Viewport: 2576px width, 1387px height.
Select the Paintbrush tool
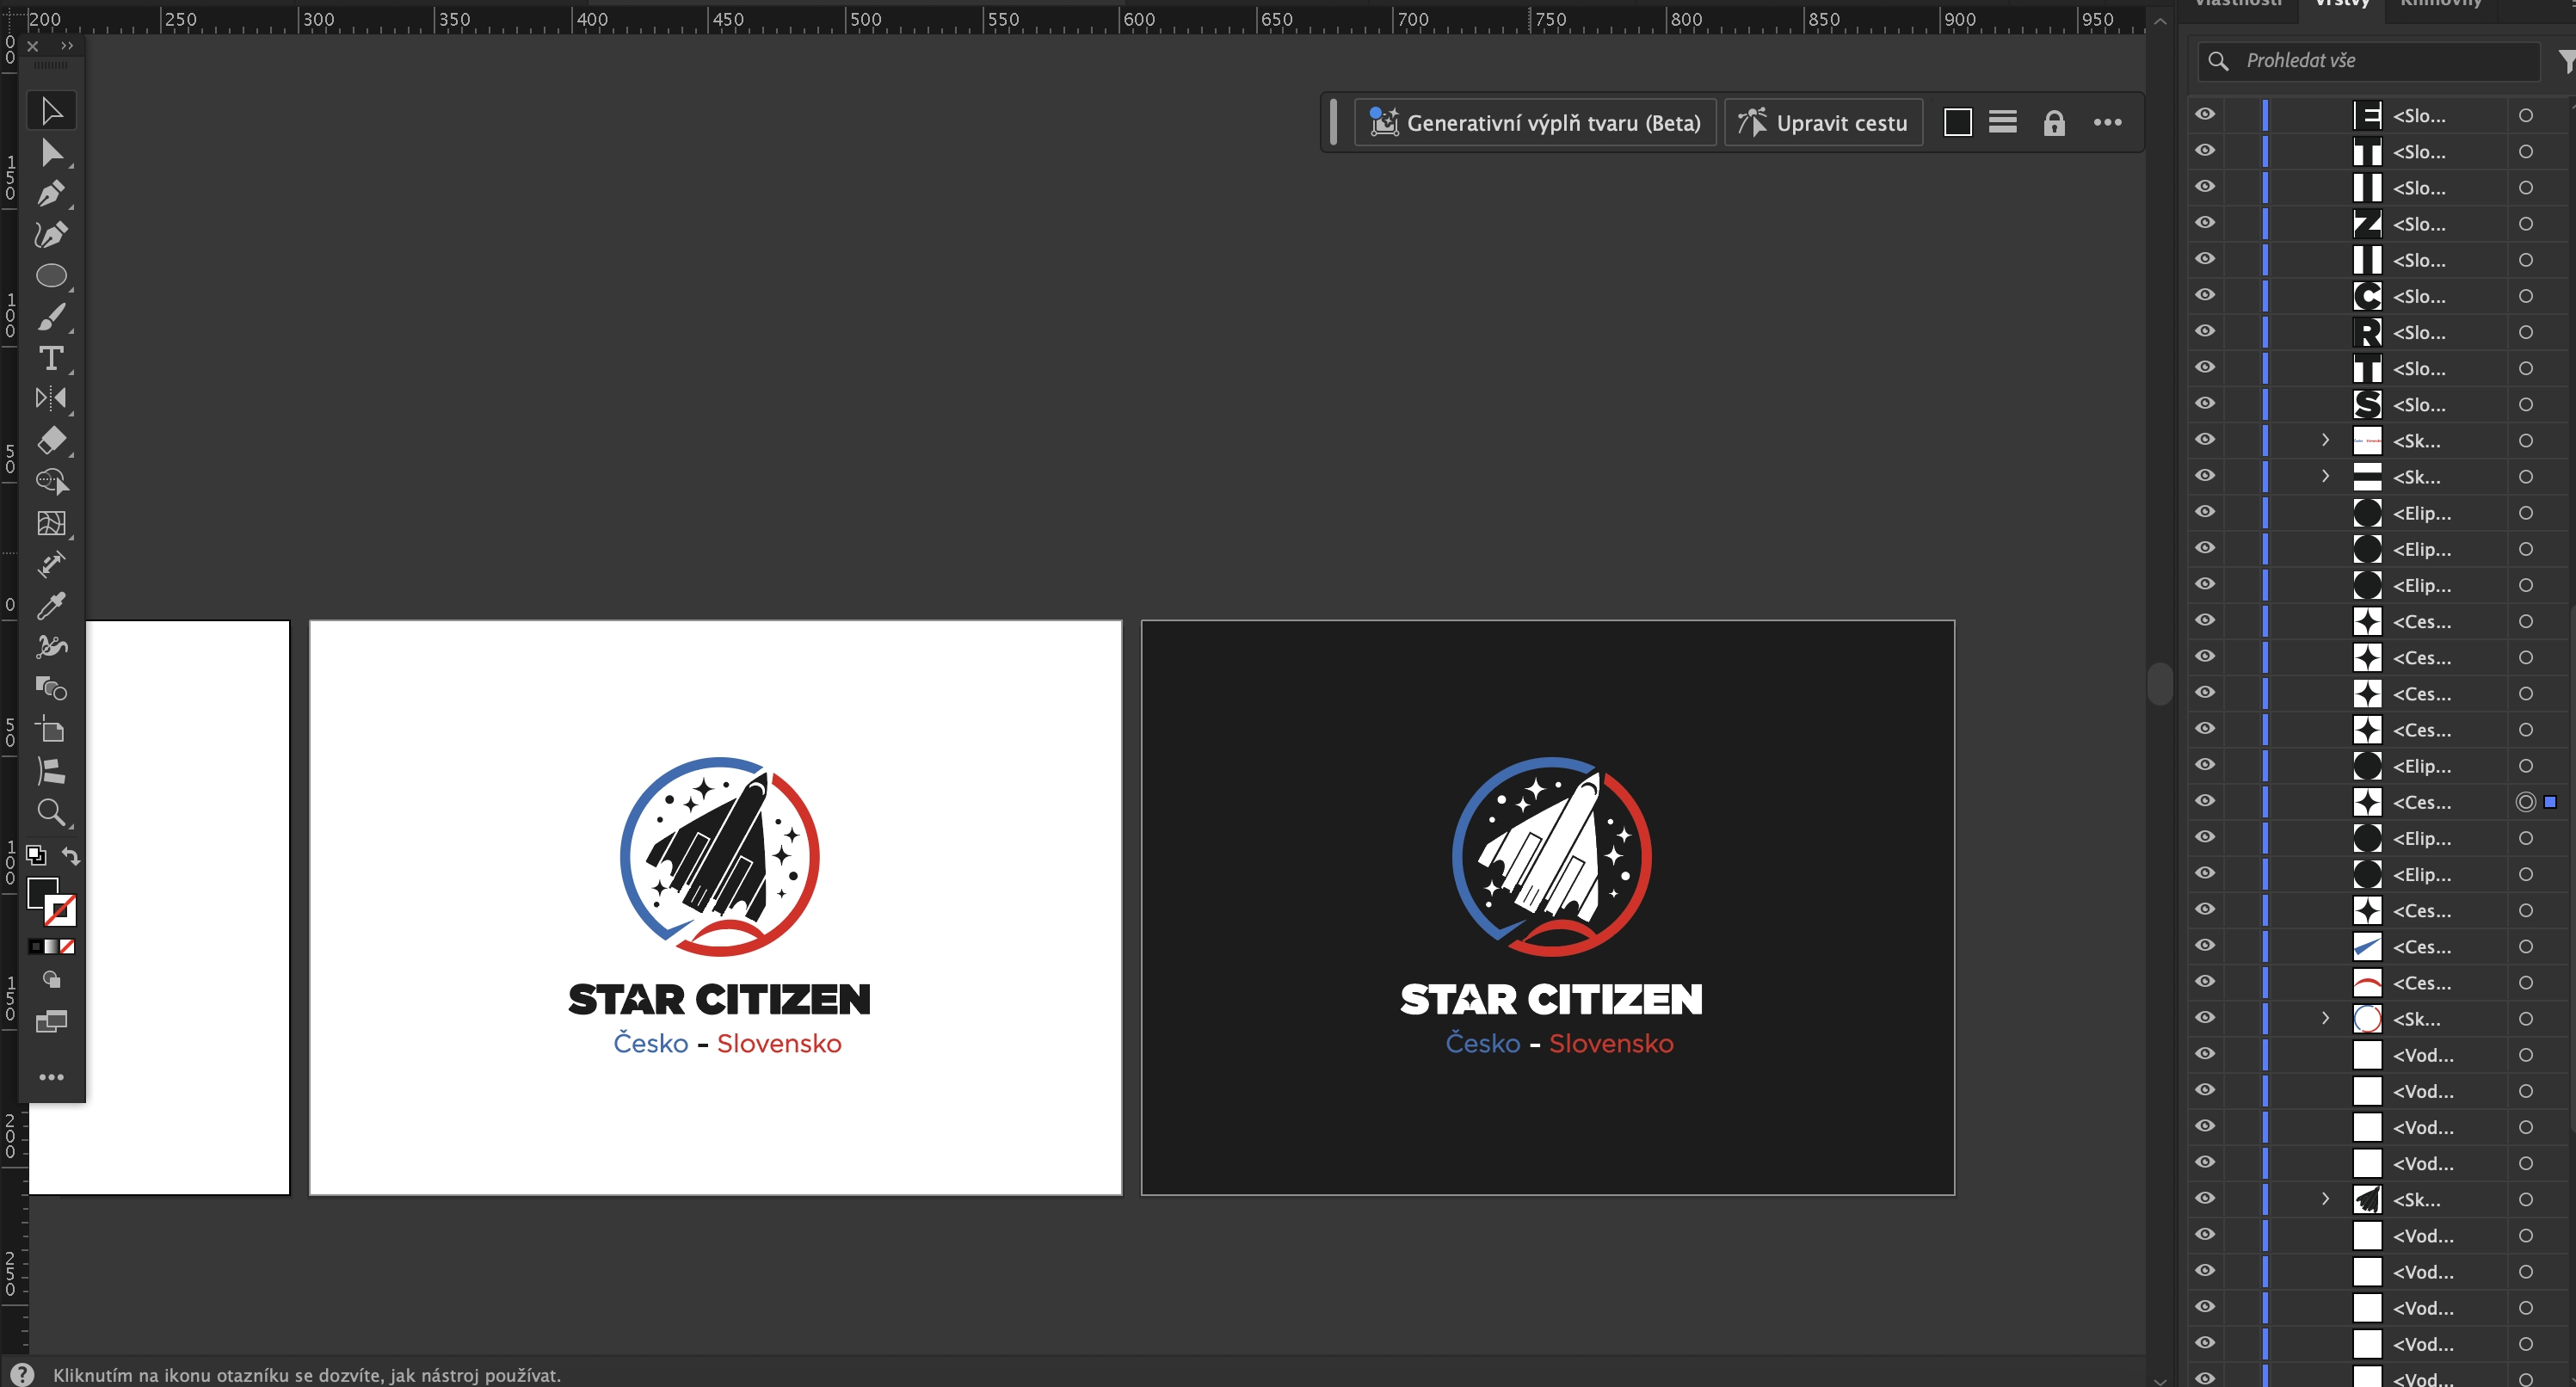tap(51, 317)
